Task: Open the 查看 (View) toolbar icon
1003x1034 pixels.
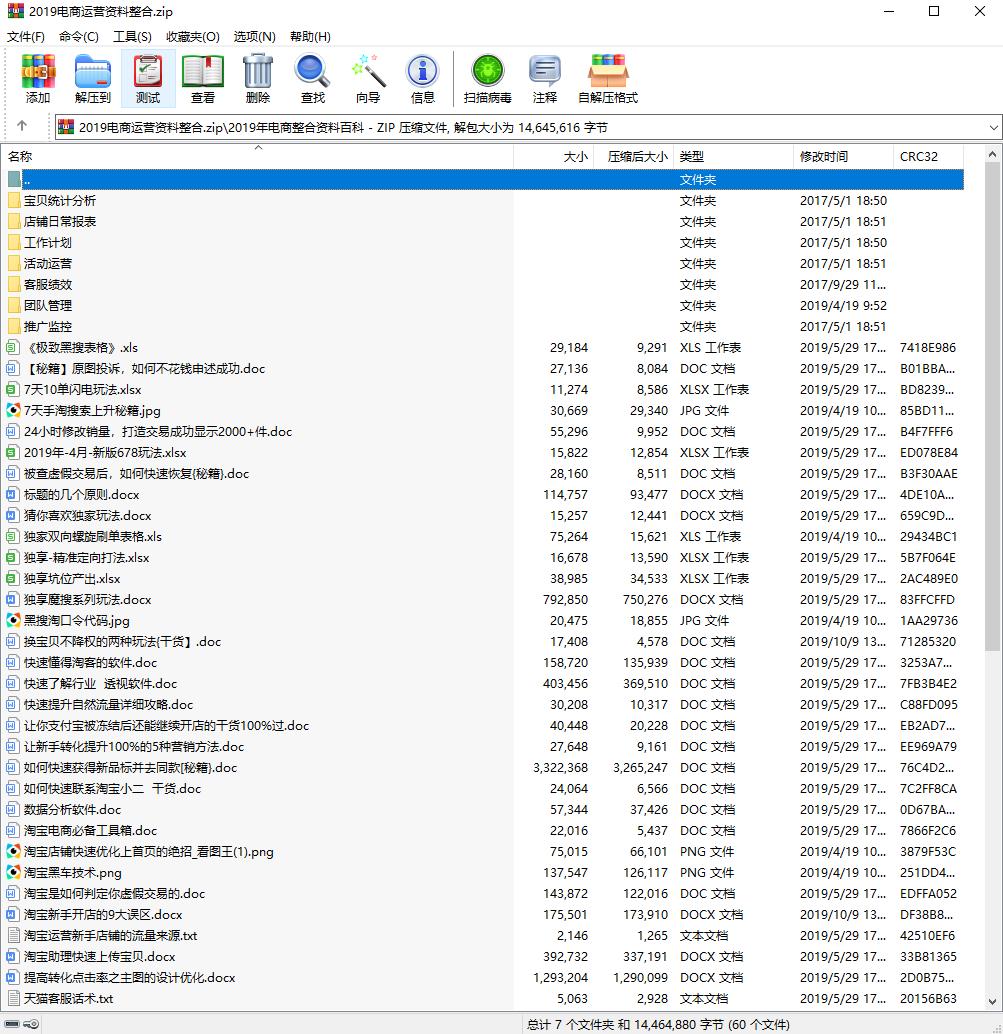Action: [x=203, y=78]
